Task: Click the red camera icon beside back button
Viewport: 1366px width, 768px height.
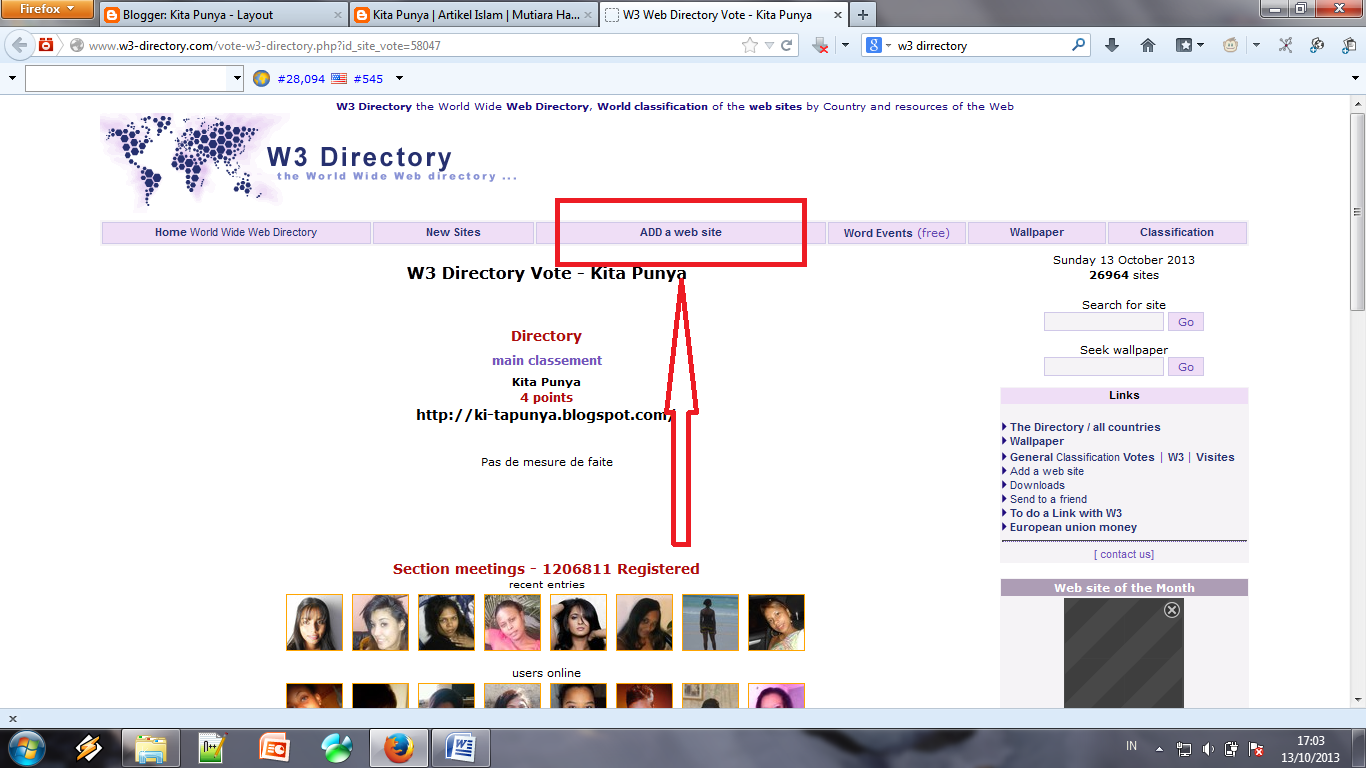Action: pyautogui.click(x=46, y=45)
